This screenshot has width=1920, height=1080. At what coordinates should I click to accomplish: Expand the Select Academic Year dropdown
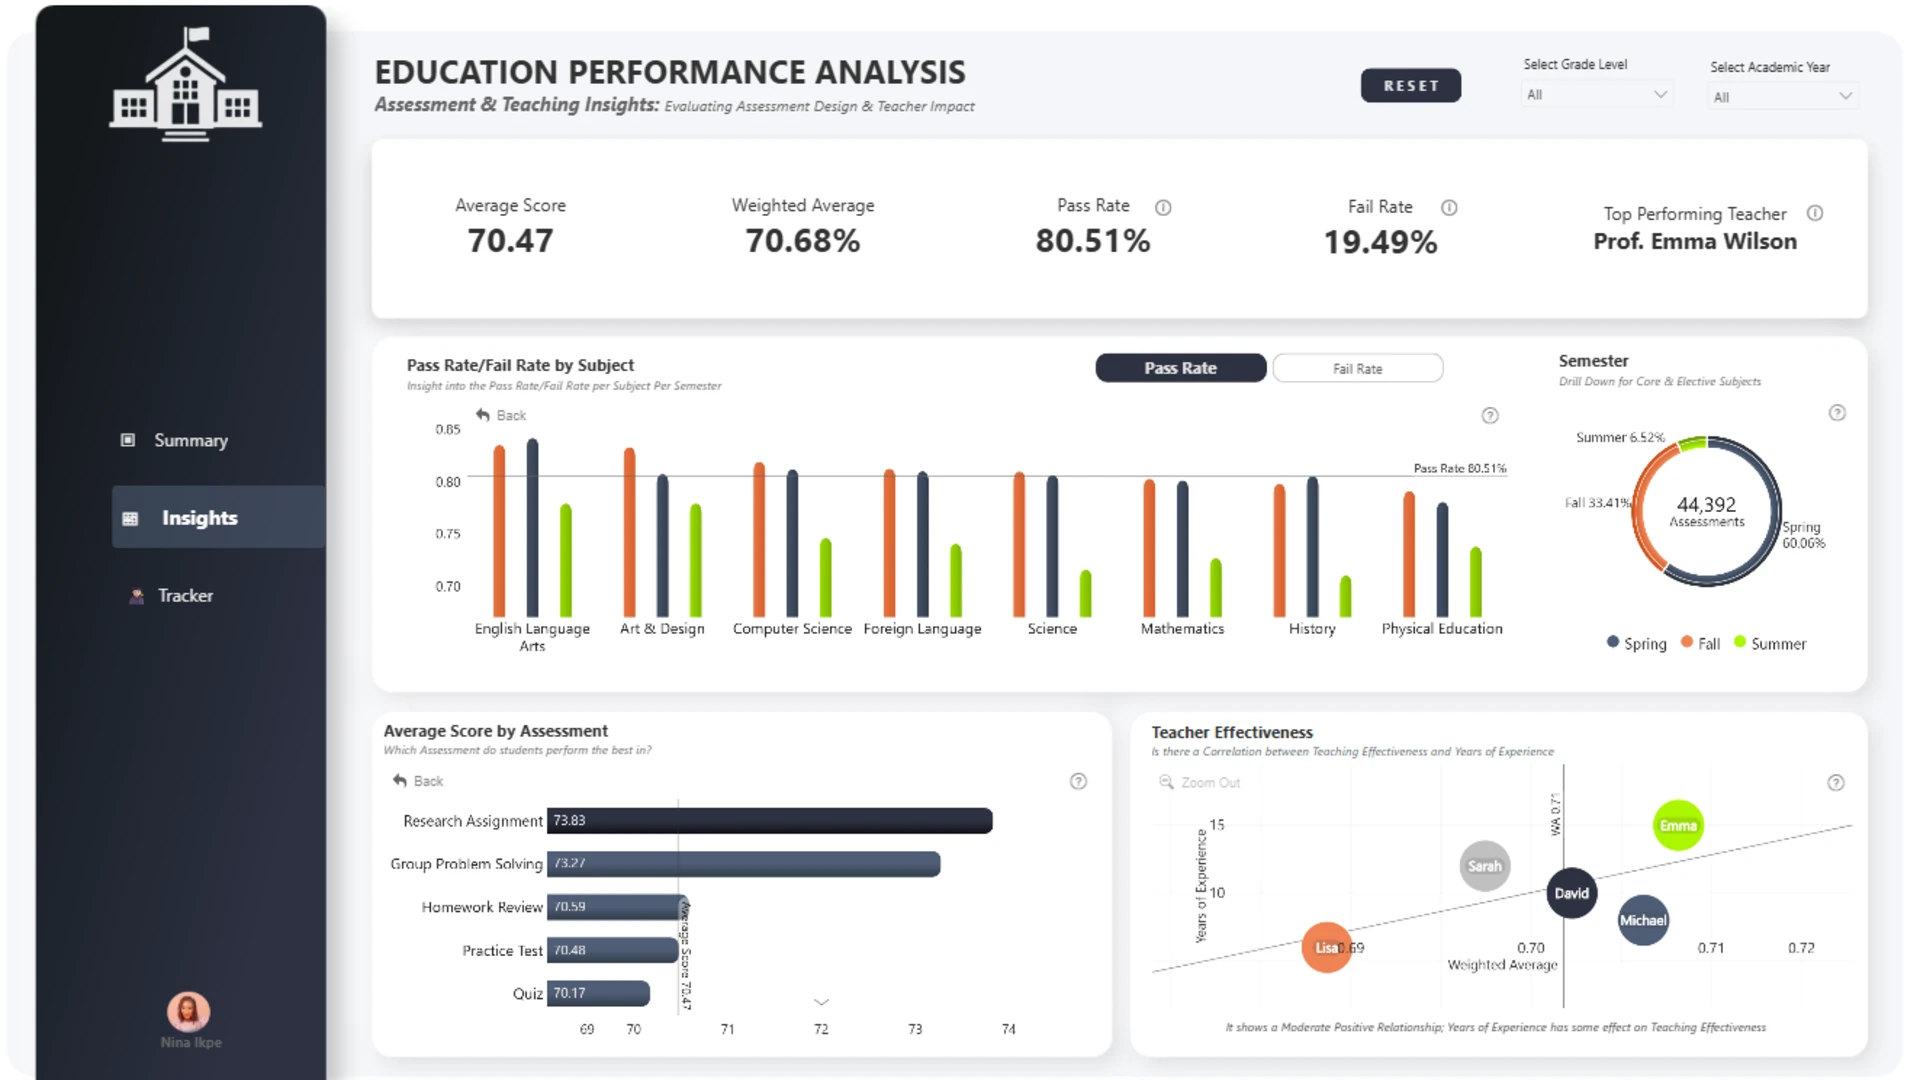1783,97
